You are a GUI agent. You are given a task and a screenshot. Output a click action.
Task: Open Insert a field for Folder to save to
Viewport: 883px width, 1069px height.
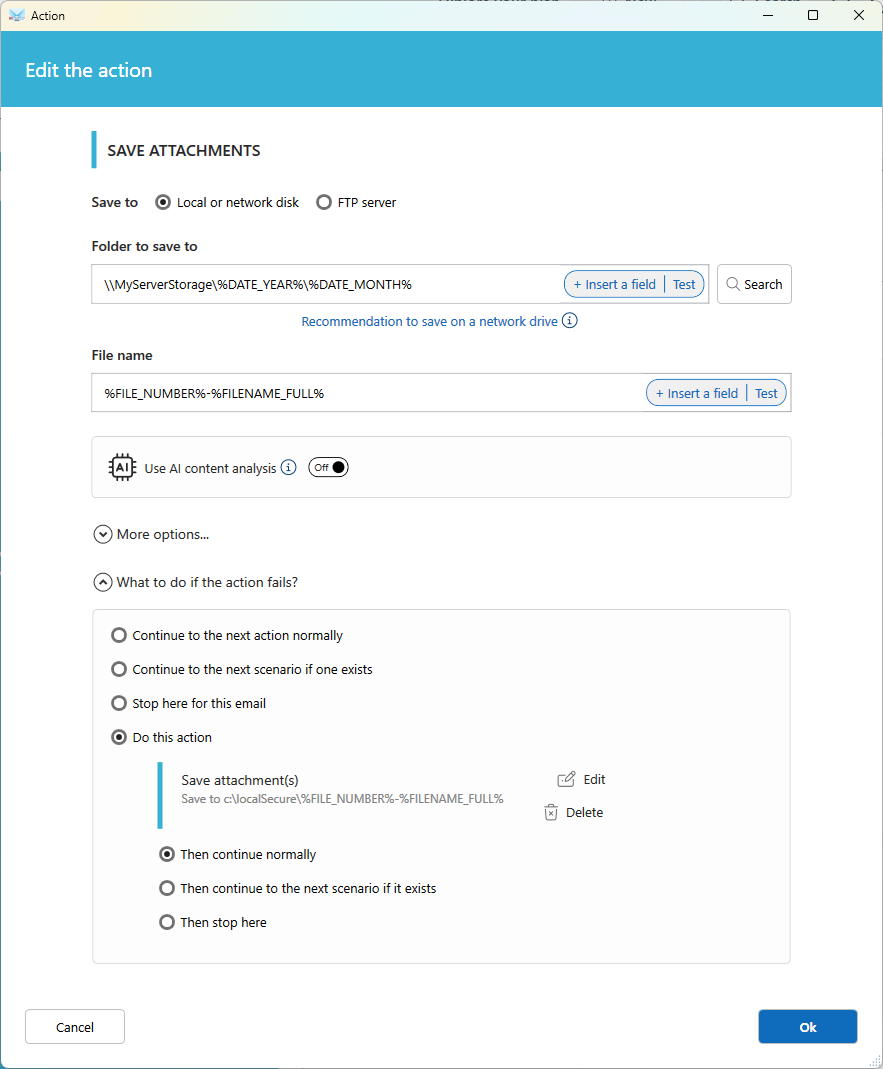coord(614,284)
